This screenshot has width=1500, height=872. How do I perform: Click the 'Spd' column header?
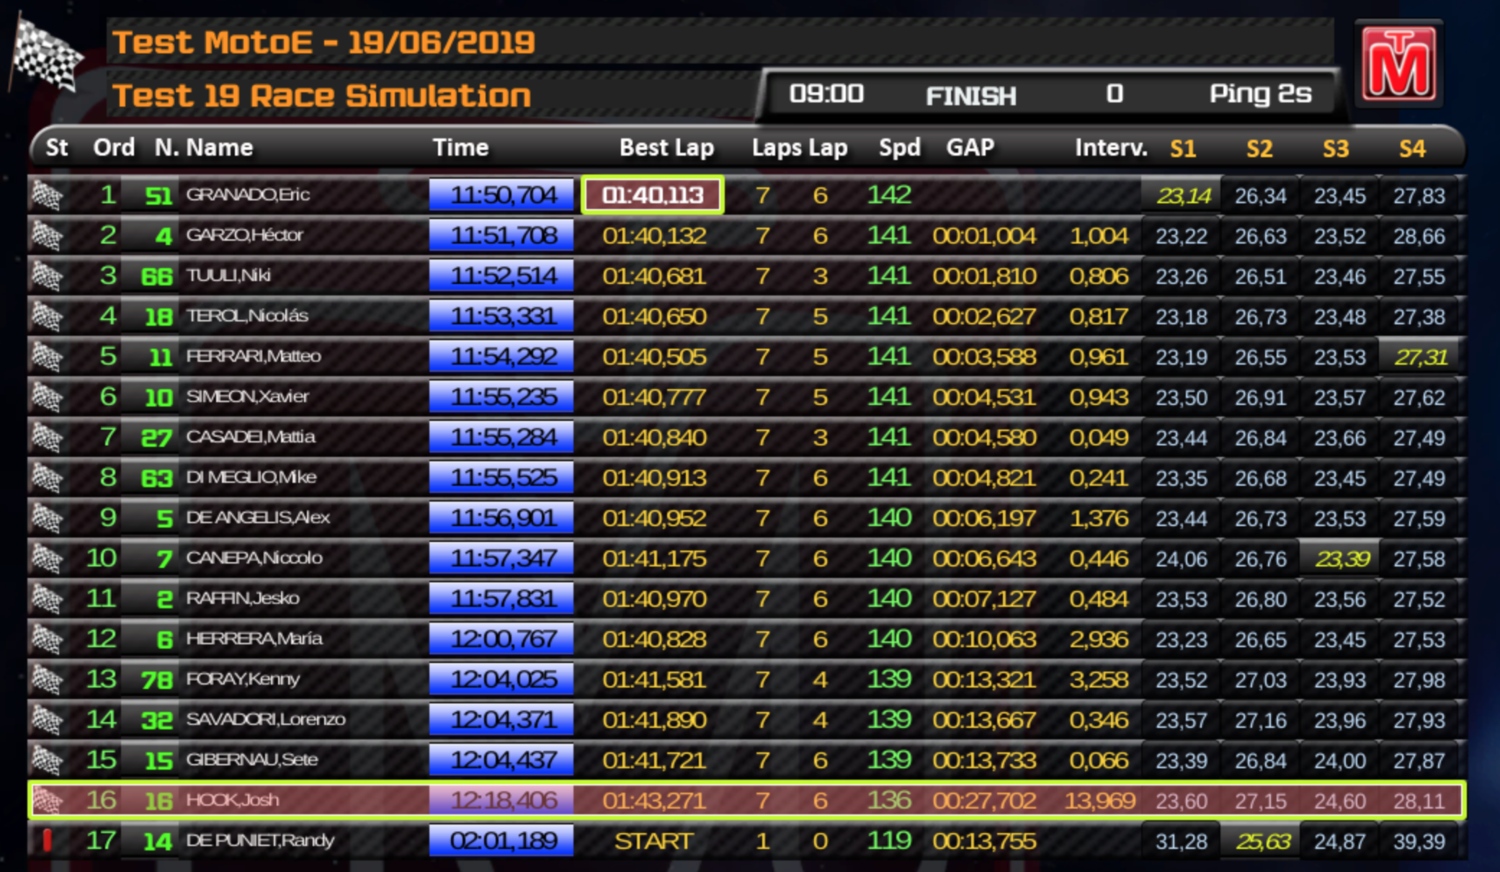click(899, 148)
